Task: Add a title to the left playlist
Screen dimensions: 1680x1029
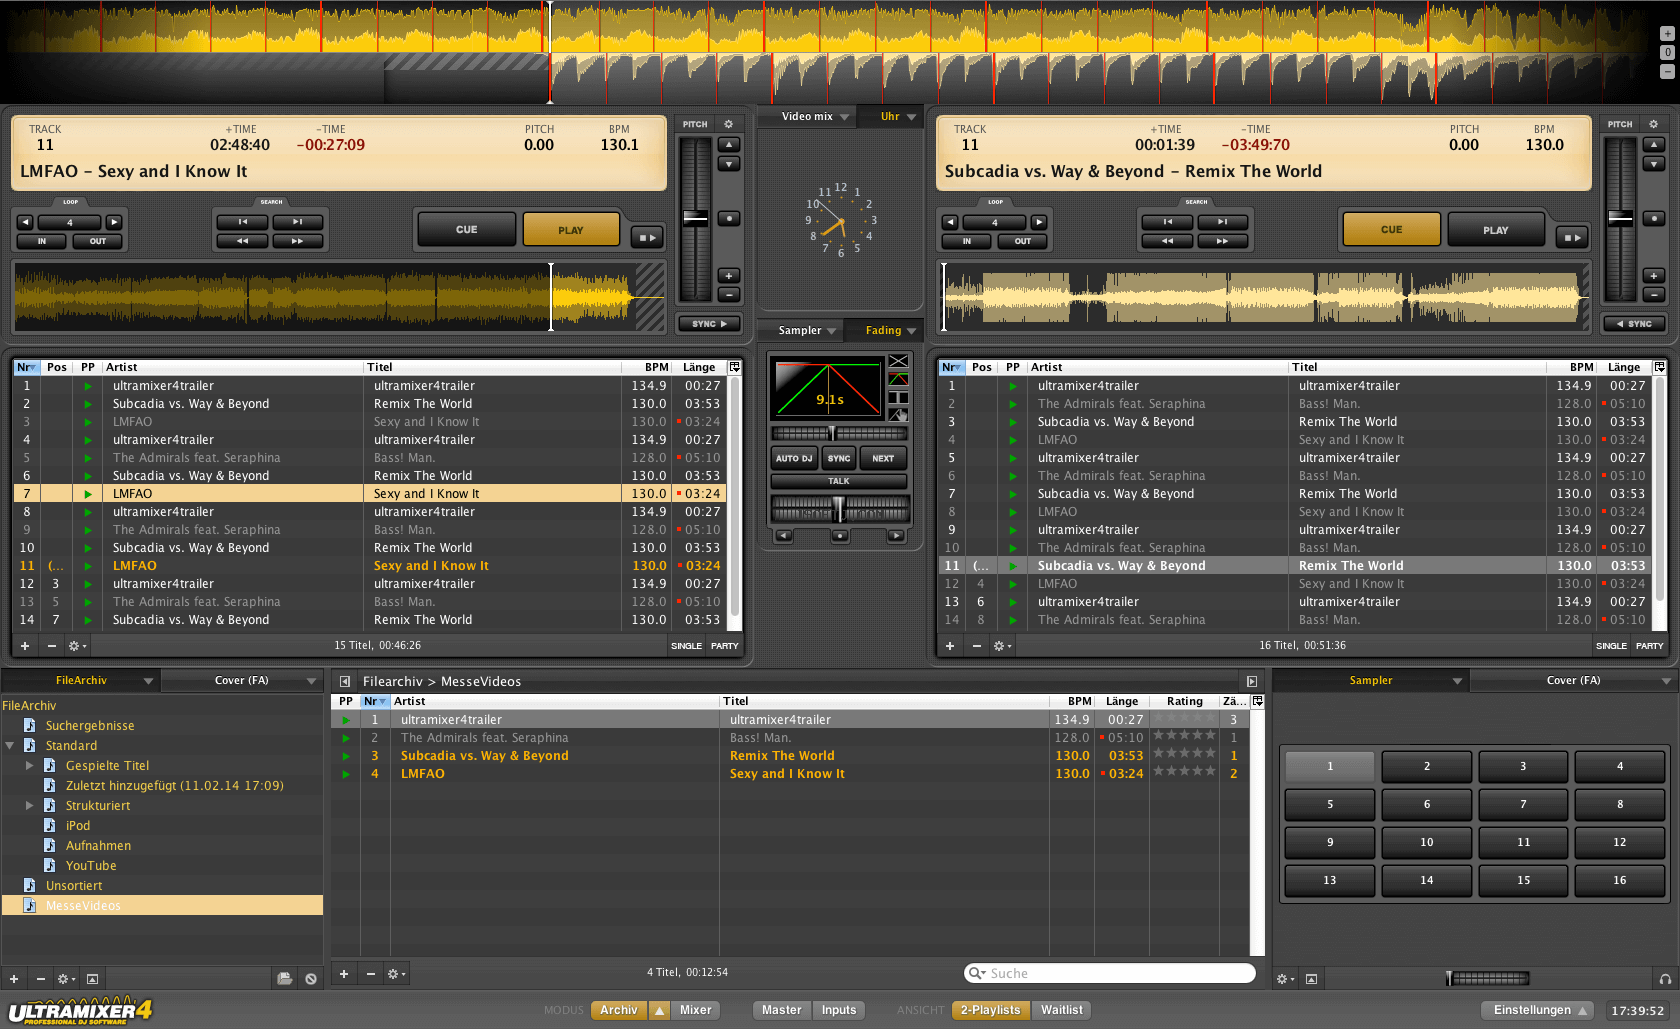Action: (x=25, y=646)
